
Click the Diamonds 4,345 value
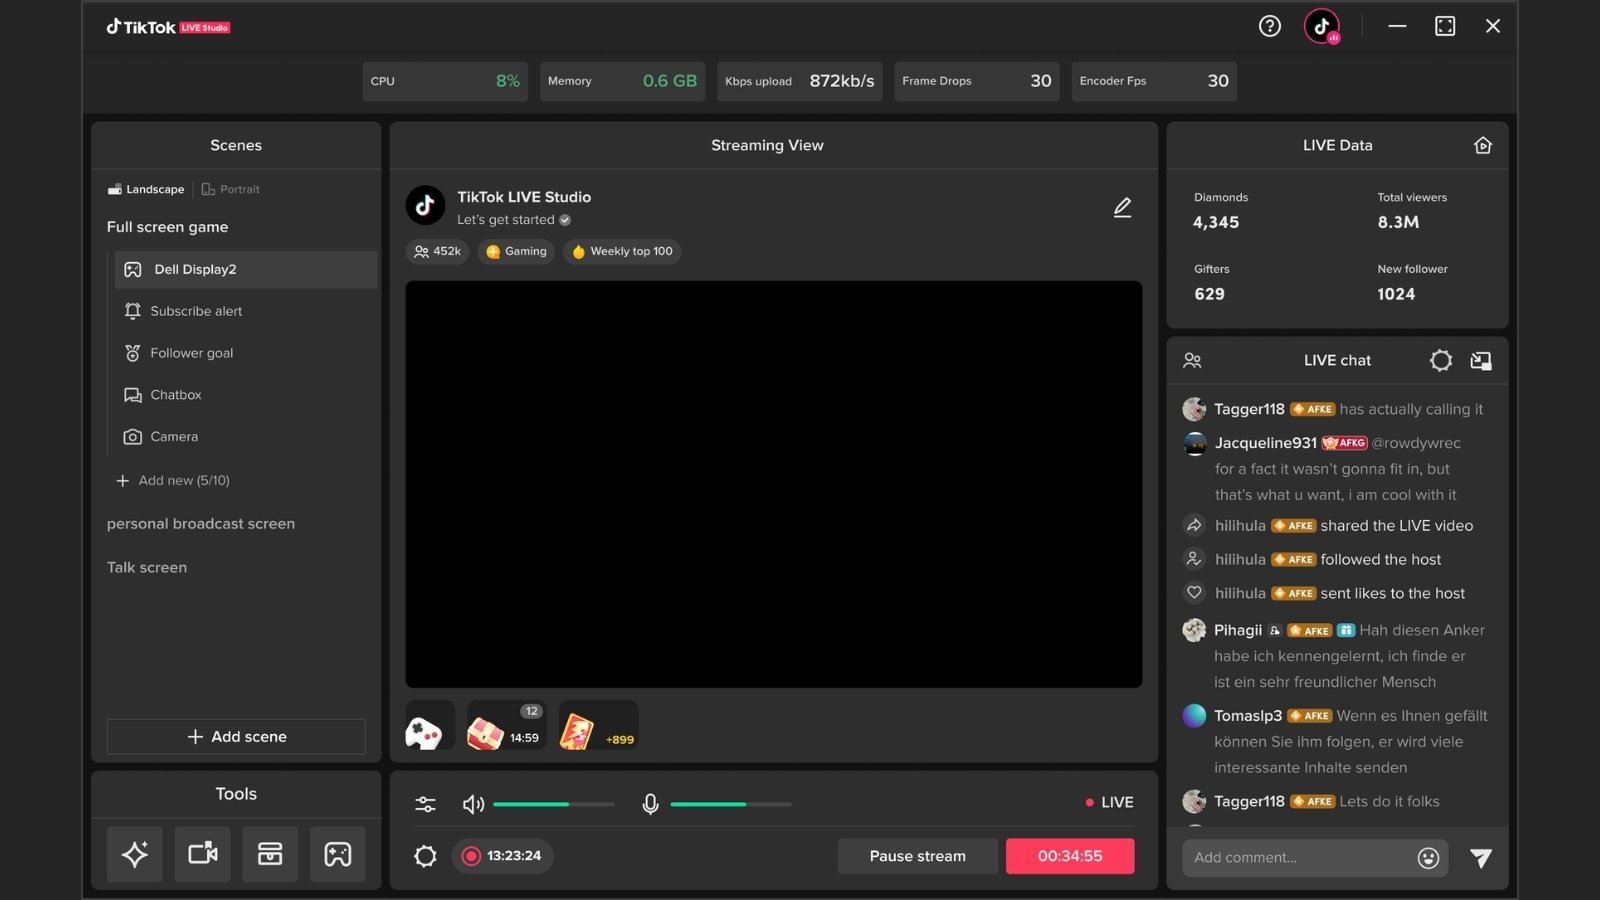tap(1216, 222)
